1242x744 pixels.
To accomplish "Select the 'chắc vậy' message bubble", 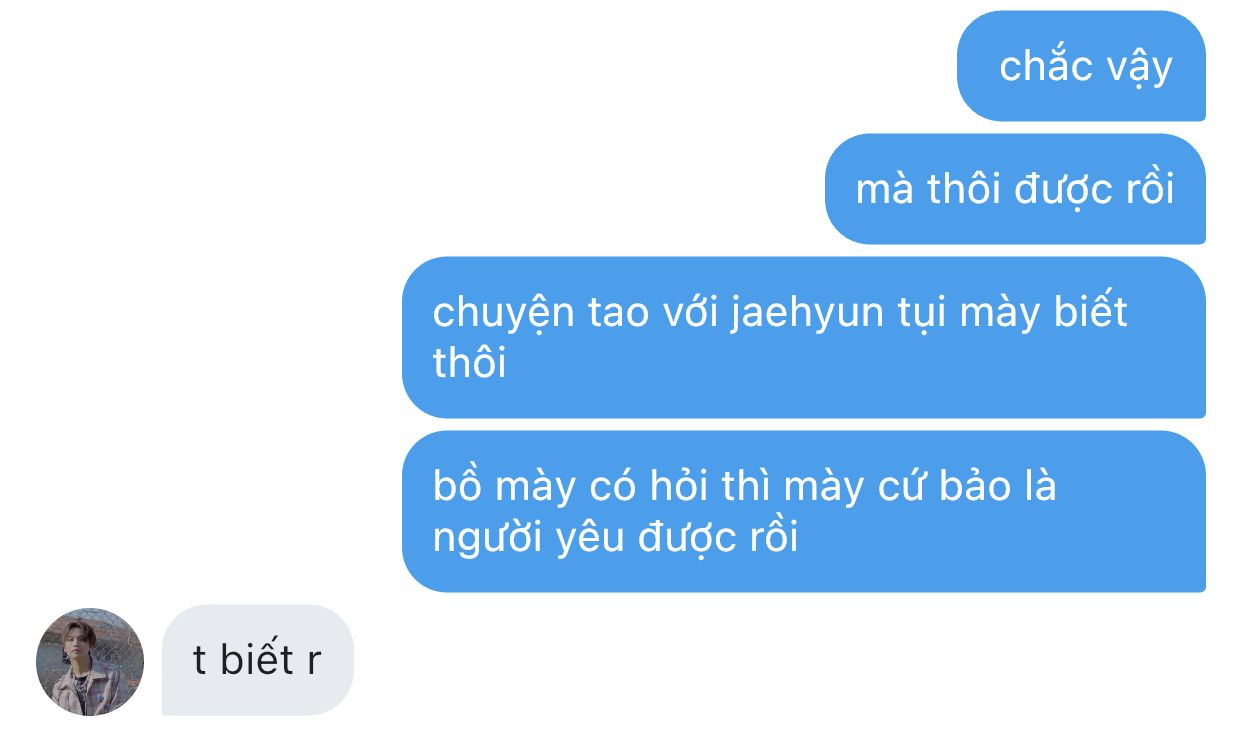I will 1081,66.
